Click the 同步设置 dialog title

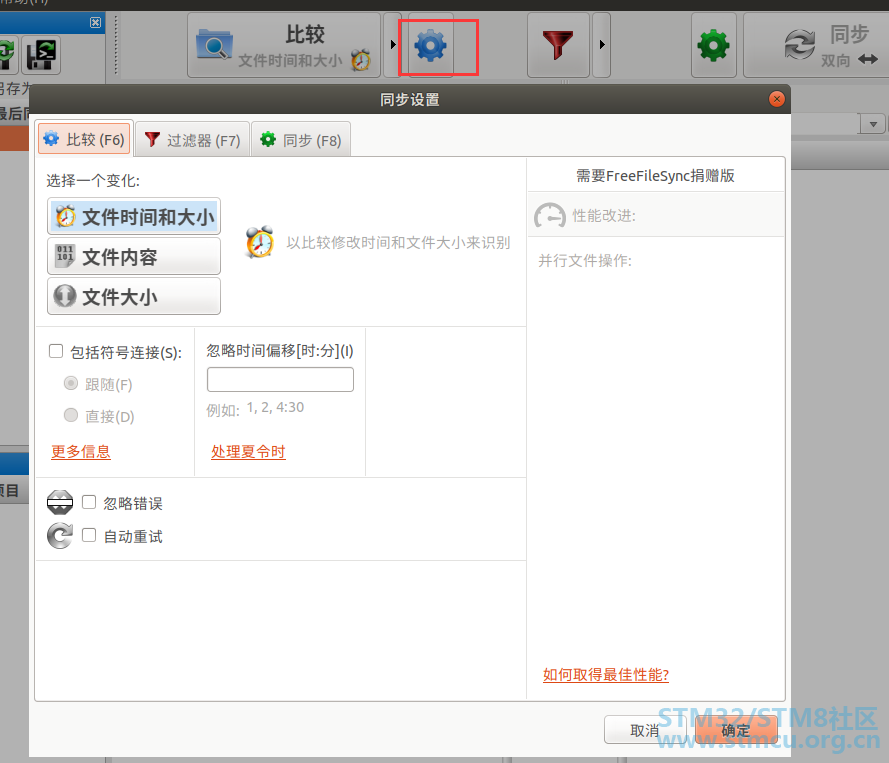409,100
